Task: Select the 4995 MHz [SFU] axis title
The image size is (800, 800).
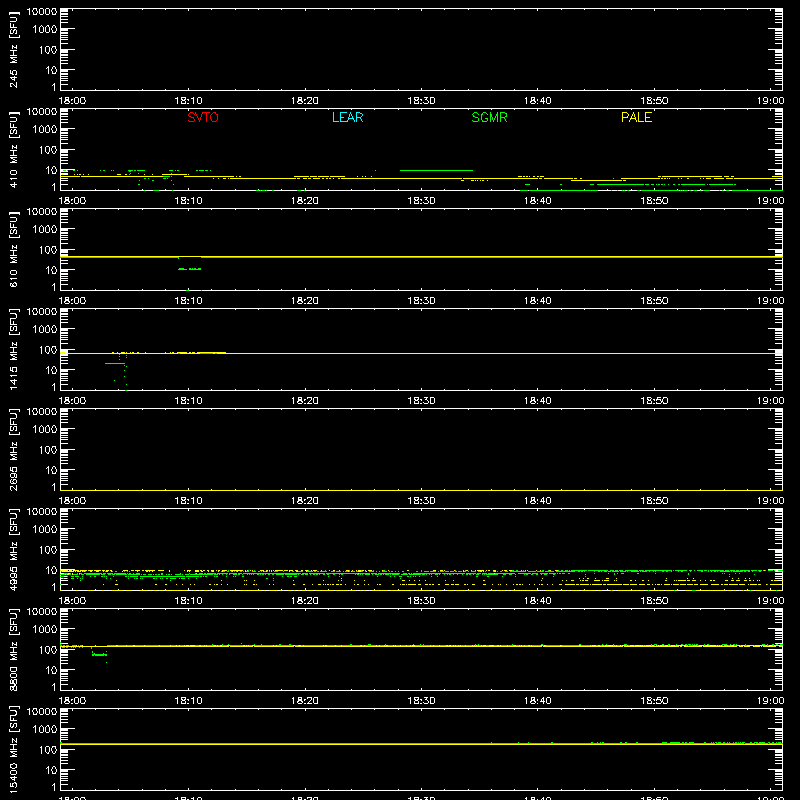Action: pos(13,549)
